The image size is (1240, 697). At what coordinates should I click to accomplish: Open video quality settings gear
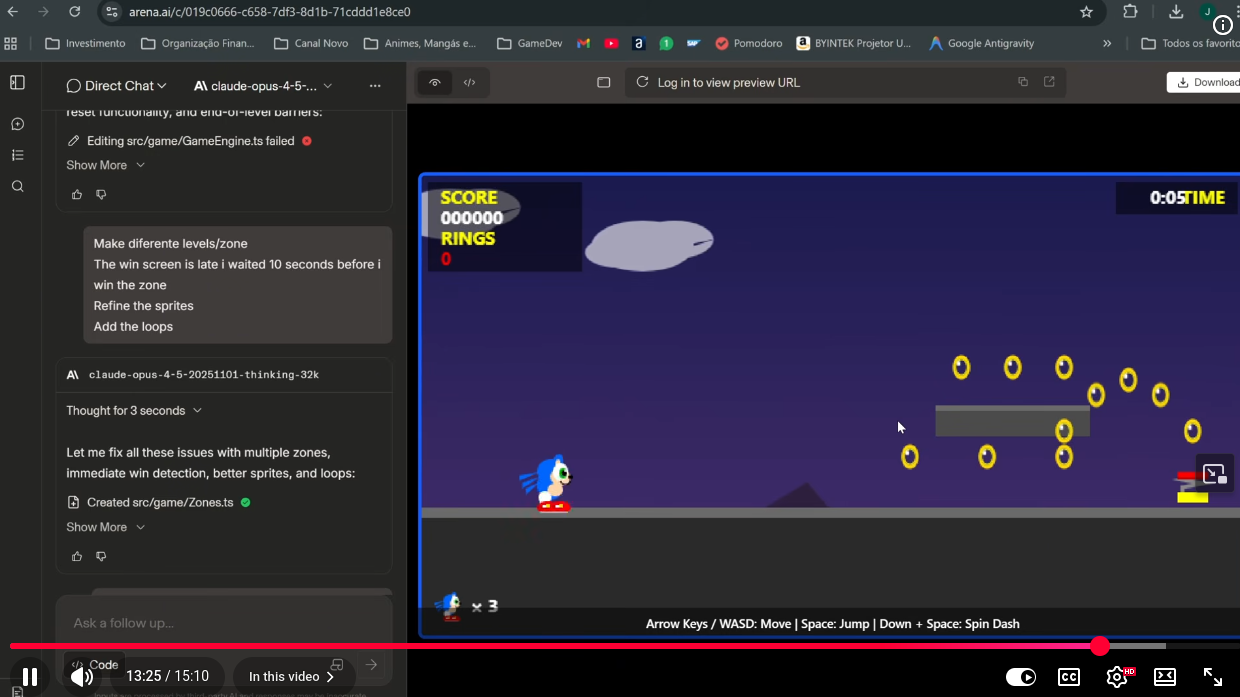pos(1116,677)
